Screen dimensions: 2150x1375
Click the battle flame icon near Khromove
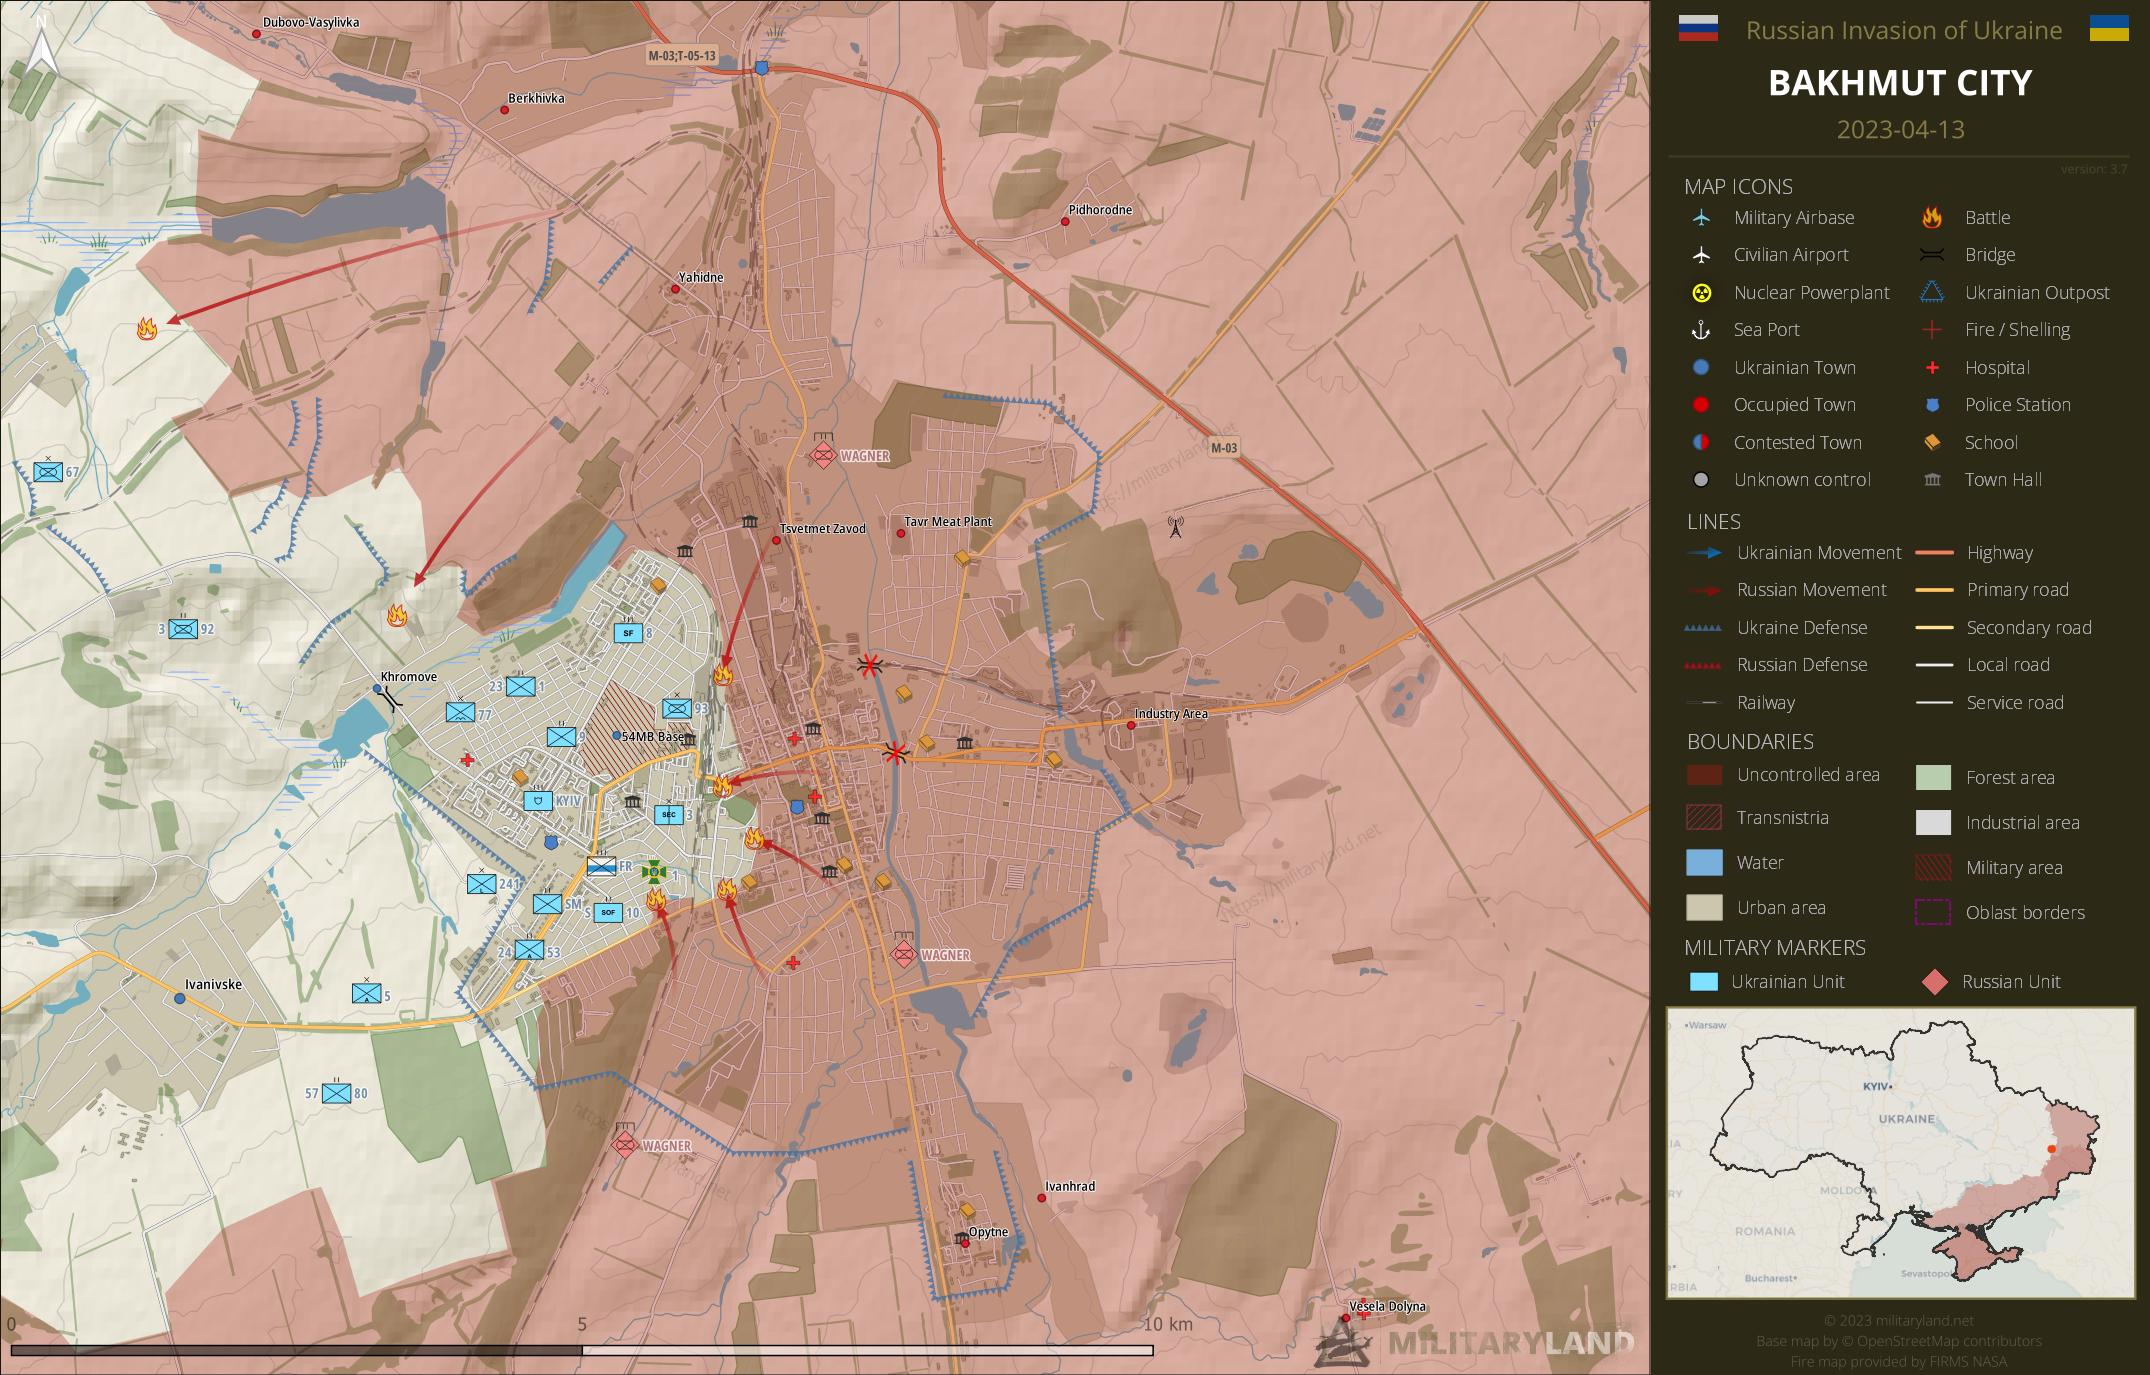coord(397,616)
